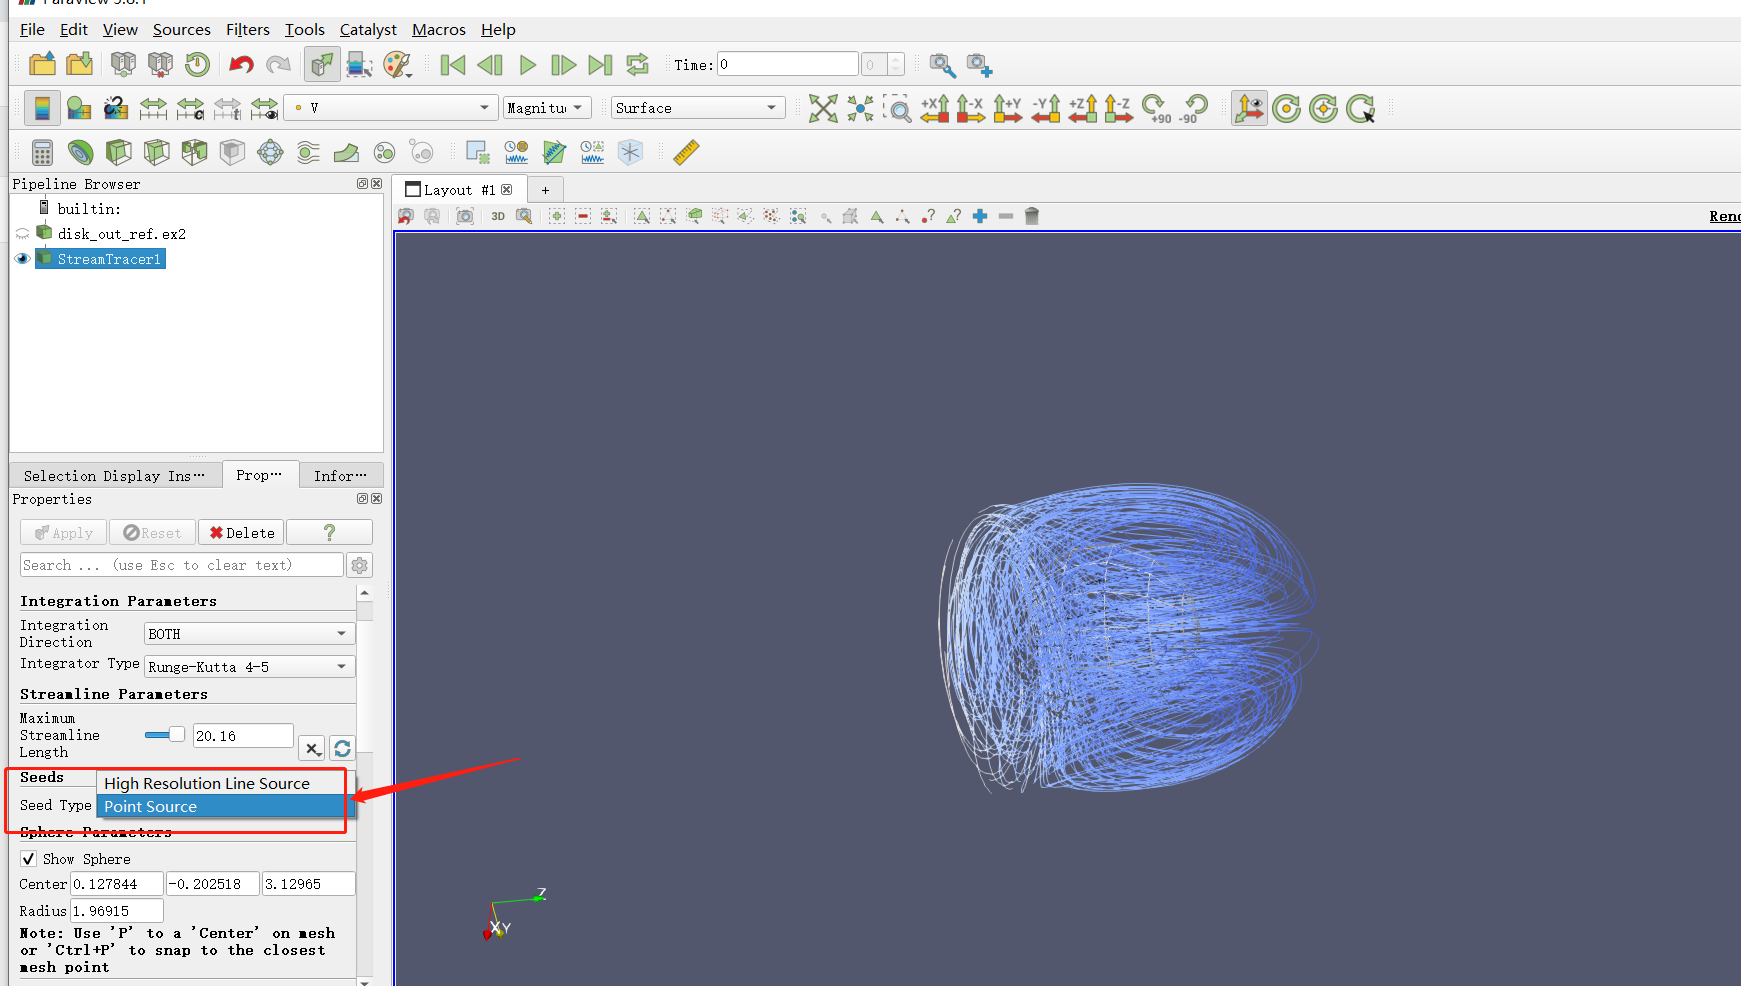Adjust the Maximum Streamline Length slider

pyautogui.click(x=164, y=733)
